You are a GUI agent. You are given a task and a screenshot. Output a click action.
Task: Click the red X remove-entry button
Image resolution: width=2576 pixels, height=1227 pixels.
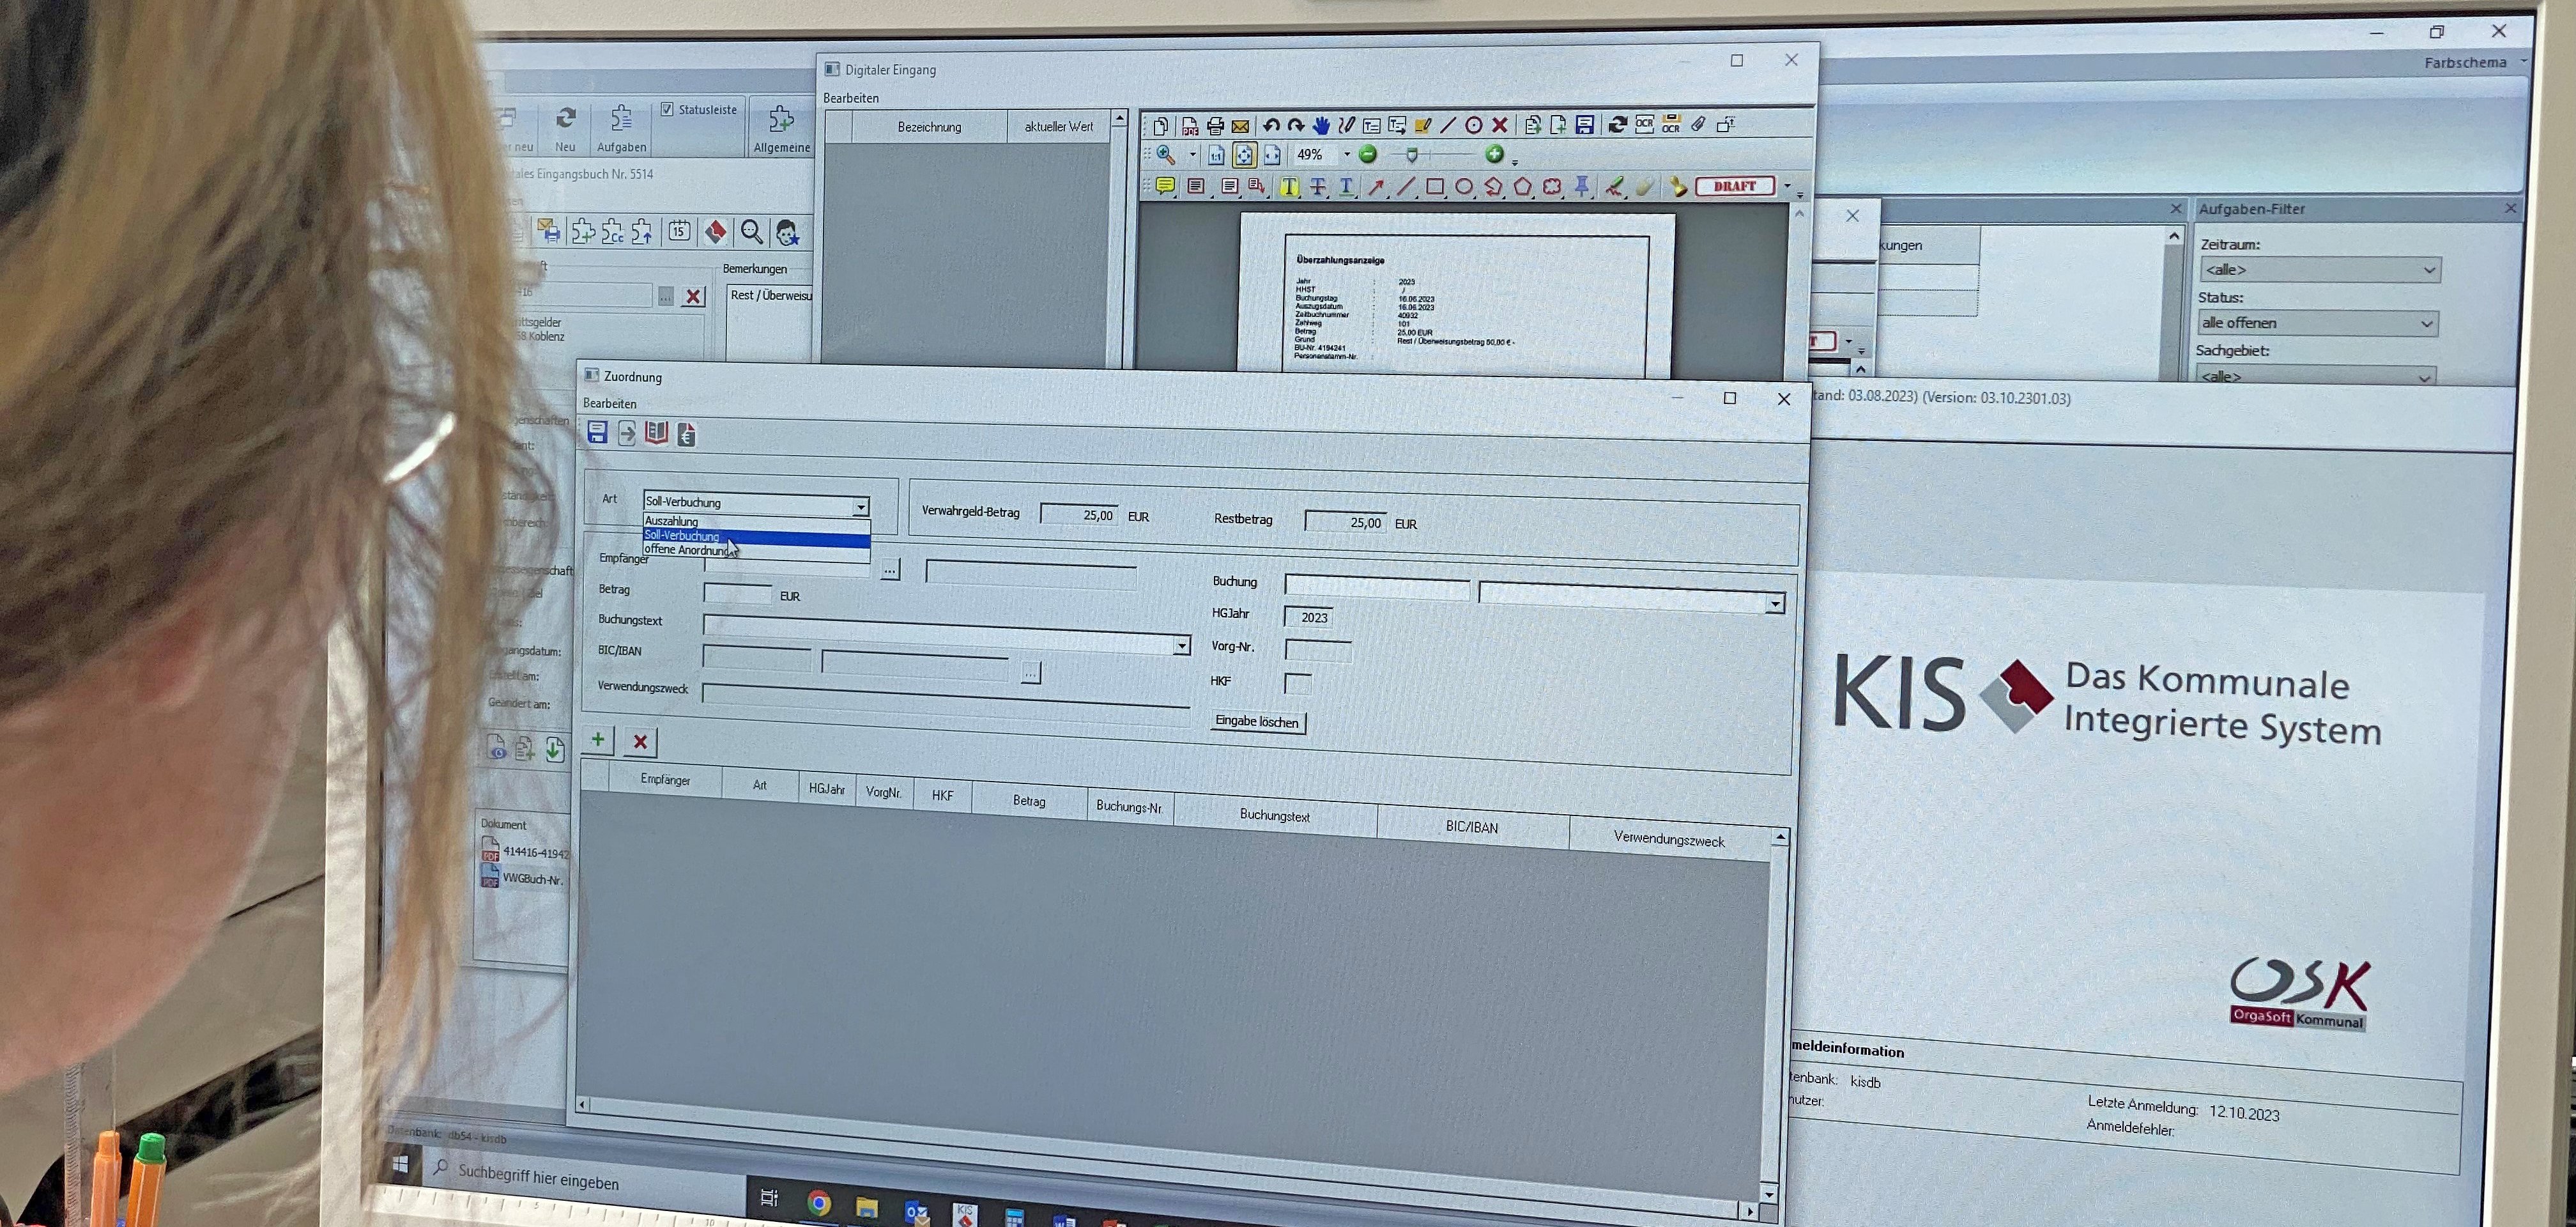[640, 741]
